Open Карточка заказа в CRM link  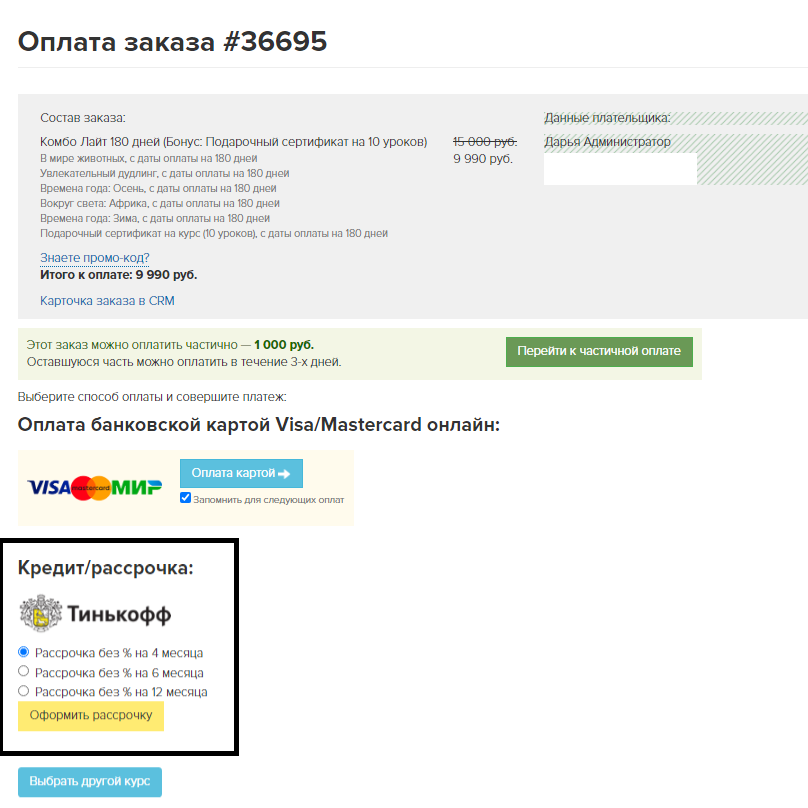click(107, 300)
